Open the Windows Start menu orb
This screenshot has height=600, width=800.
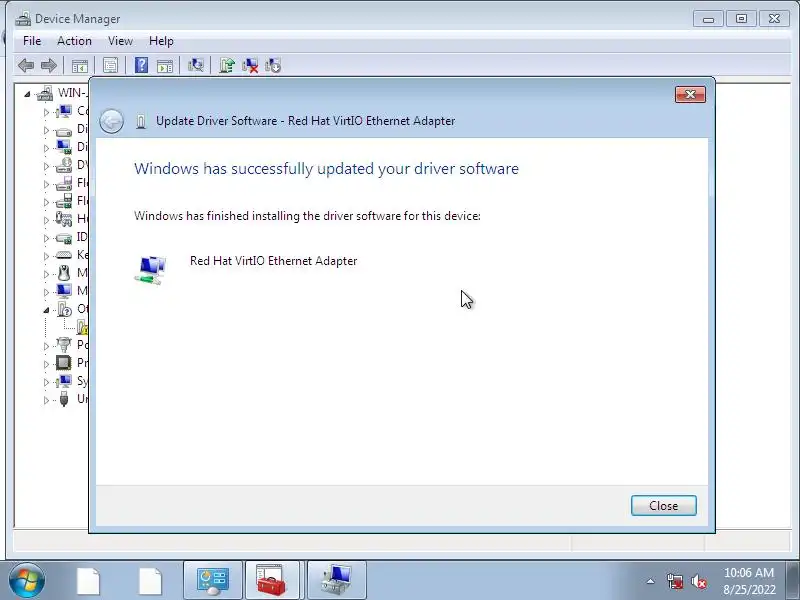[x=26, y=581]
